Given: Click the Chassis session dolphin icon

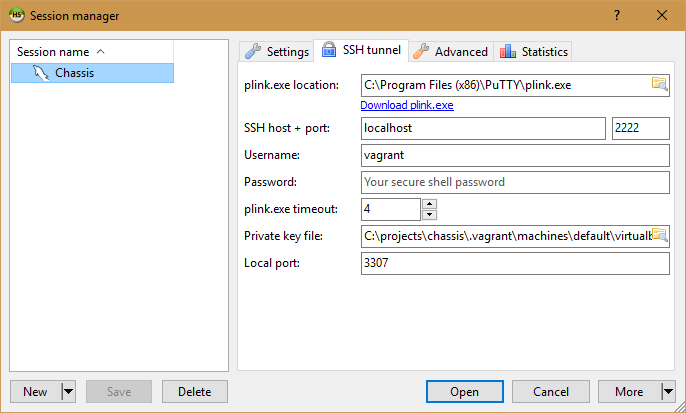Looking at the screenshot, I should 41,73.
